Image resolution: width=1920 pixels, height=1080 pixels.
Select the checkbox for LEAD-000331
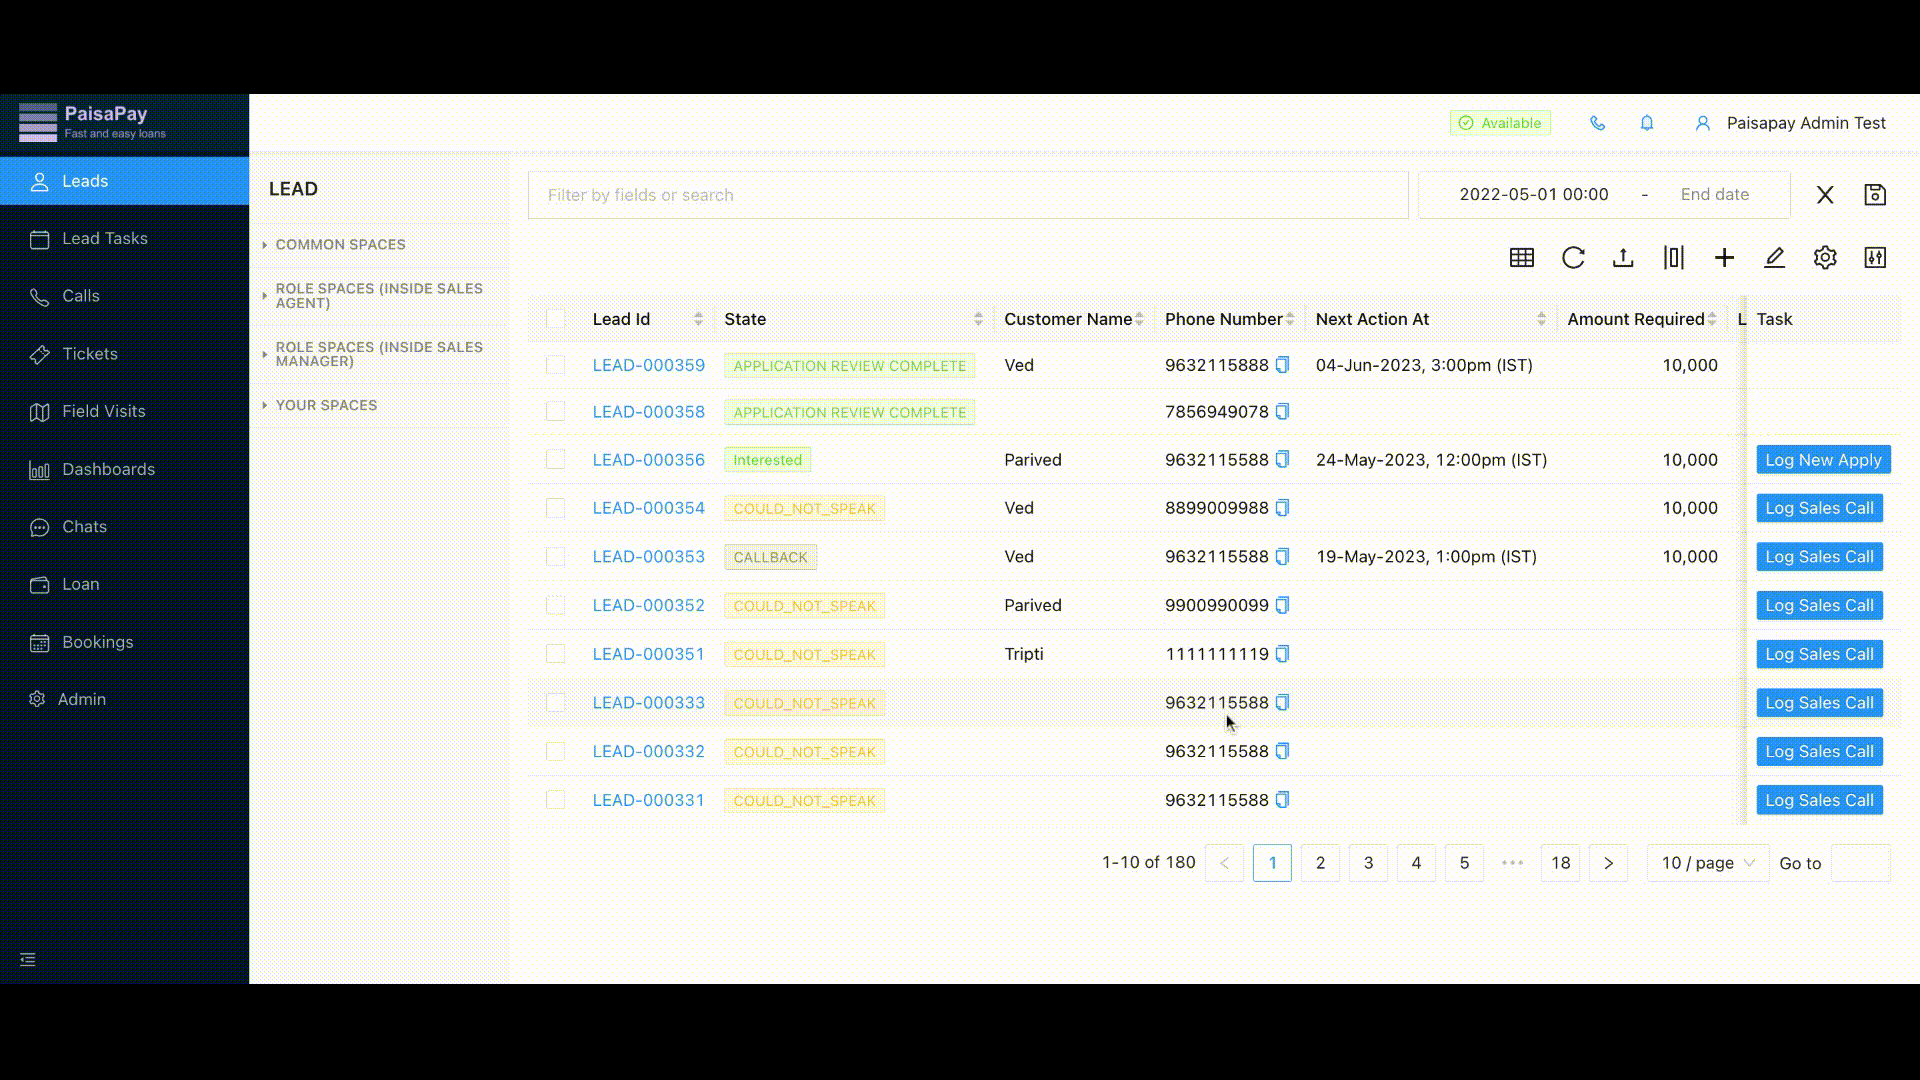point(555,800)
